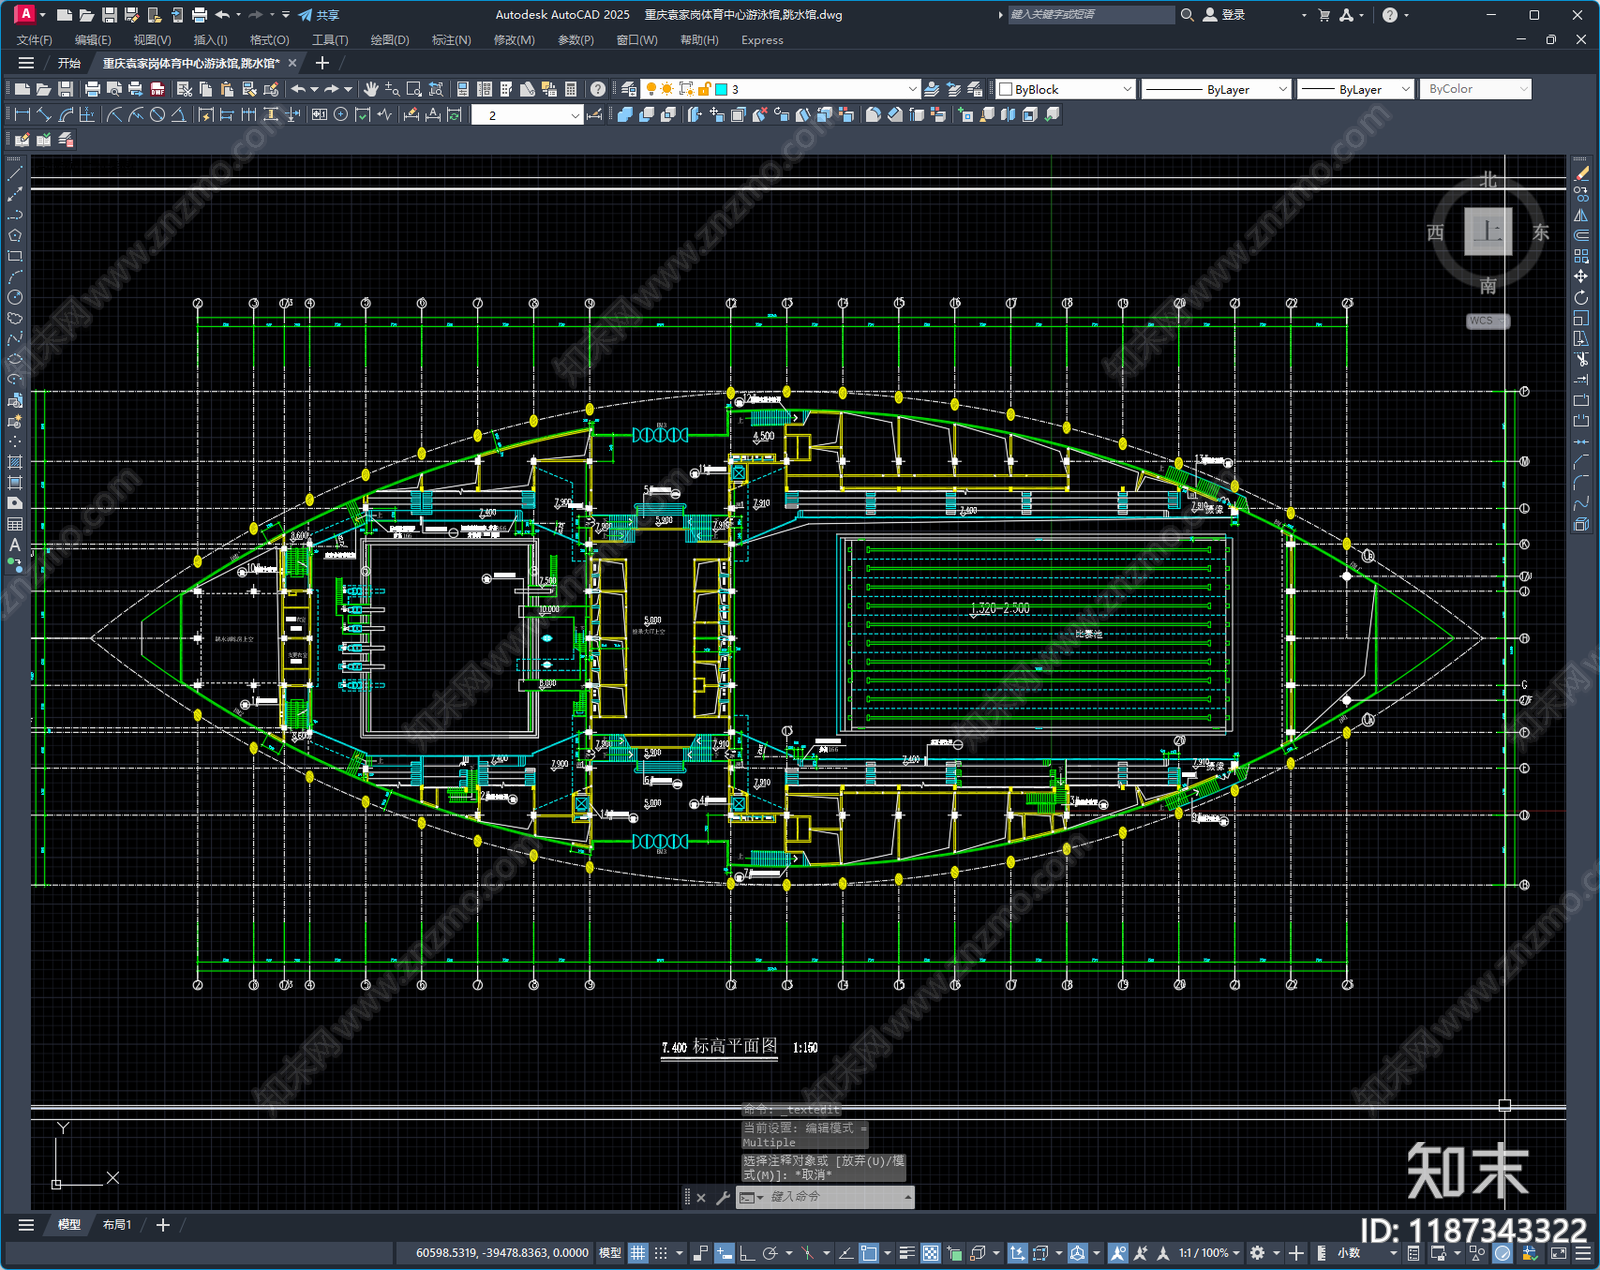This screenshot has height=1270, width=1600.
Task: Choose the Circle tool in draw toolbar
Action: pos(15,297)
